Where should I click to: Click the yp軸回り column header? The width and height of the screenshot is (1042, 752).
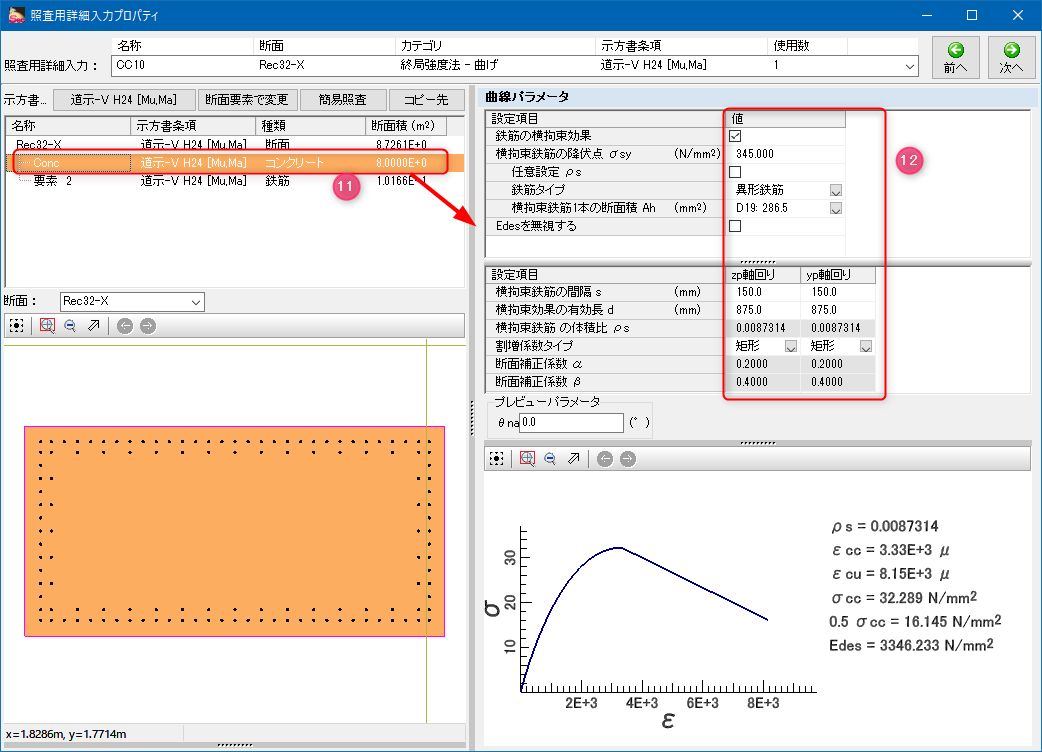pyautogui.click(x=838, y=274)
